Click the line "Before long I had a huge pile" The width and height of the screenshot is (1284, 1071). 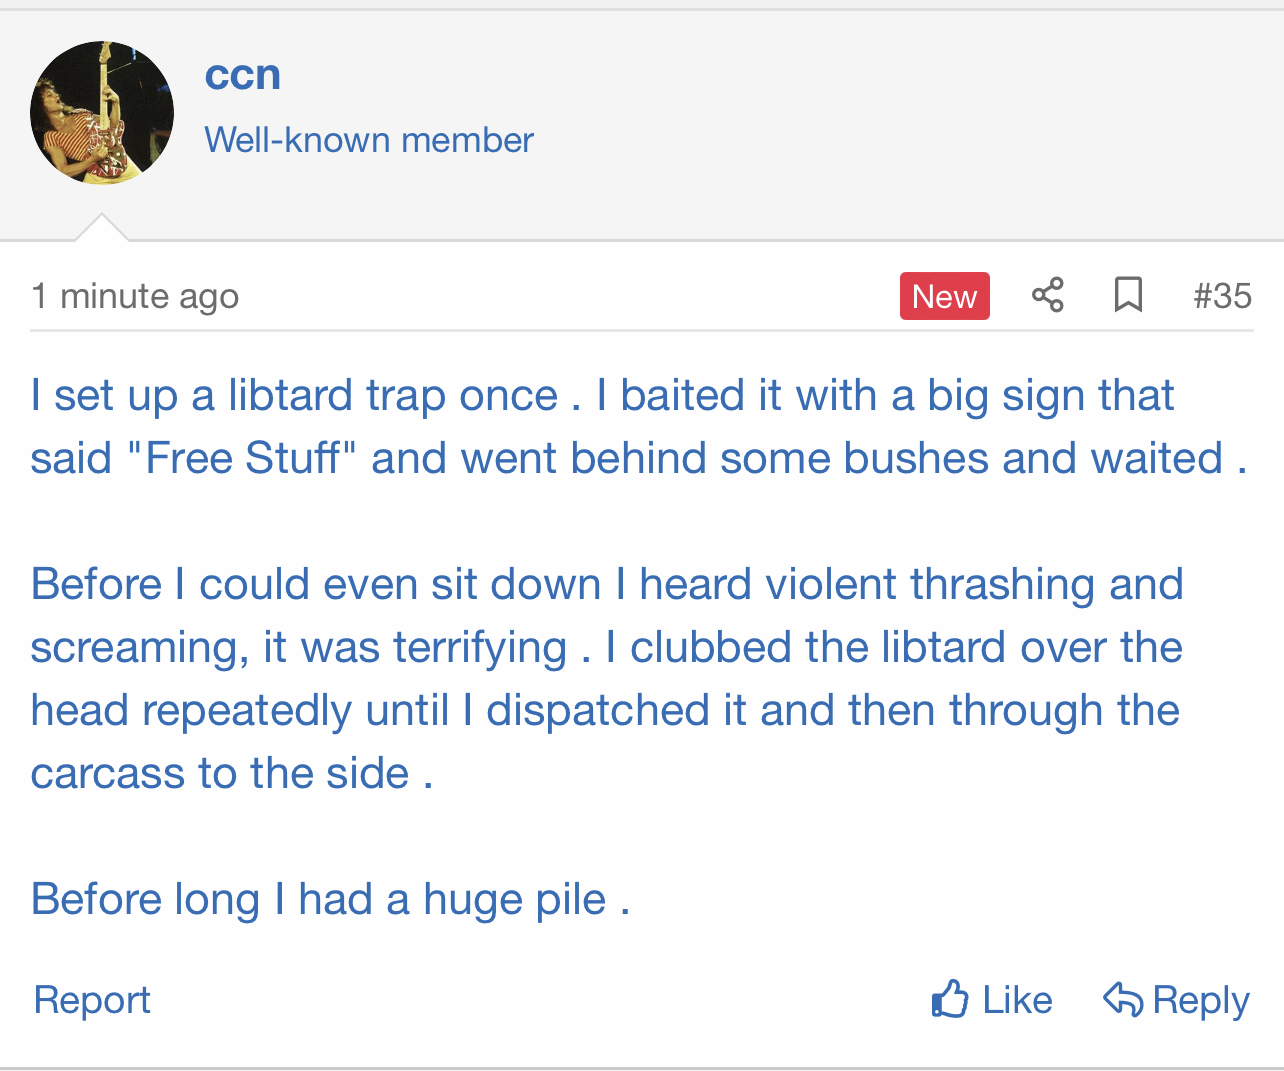pyautogui.click(x=330, y=899)
